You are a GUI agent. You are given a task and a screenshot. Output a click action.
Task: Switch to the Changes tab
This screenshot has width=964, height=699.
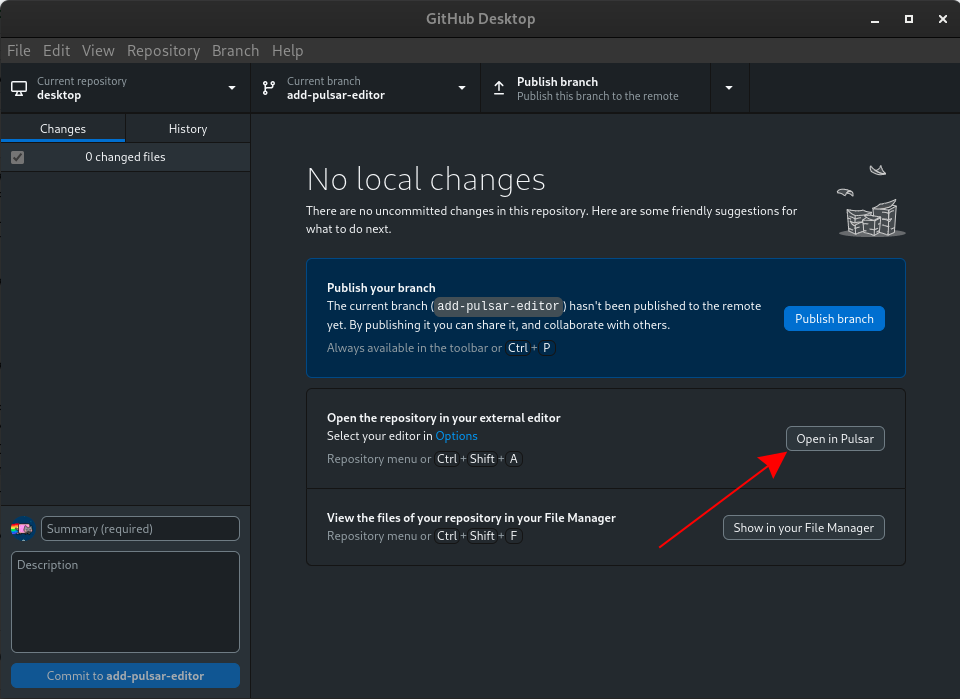63,128
